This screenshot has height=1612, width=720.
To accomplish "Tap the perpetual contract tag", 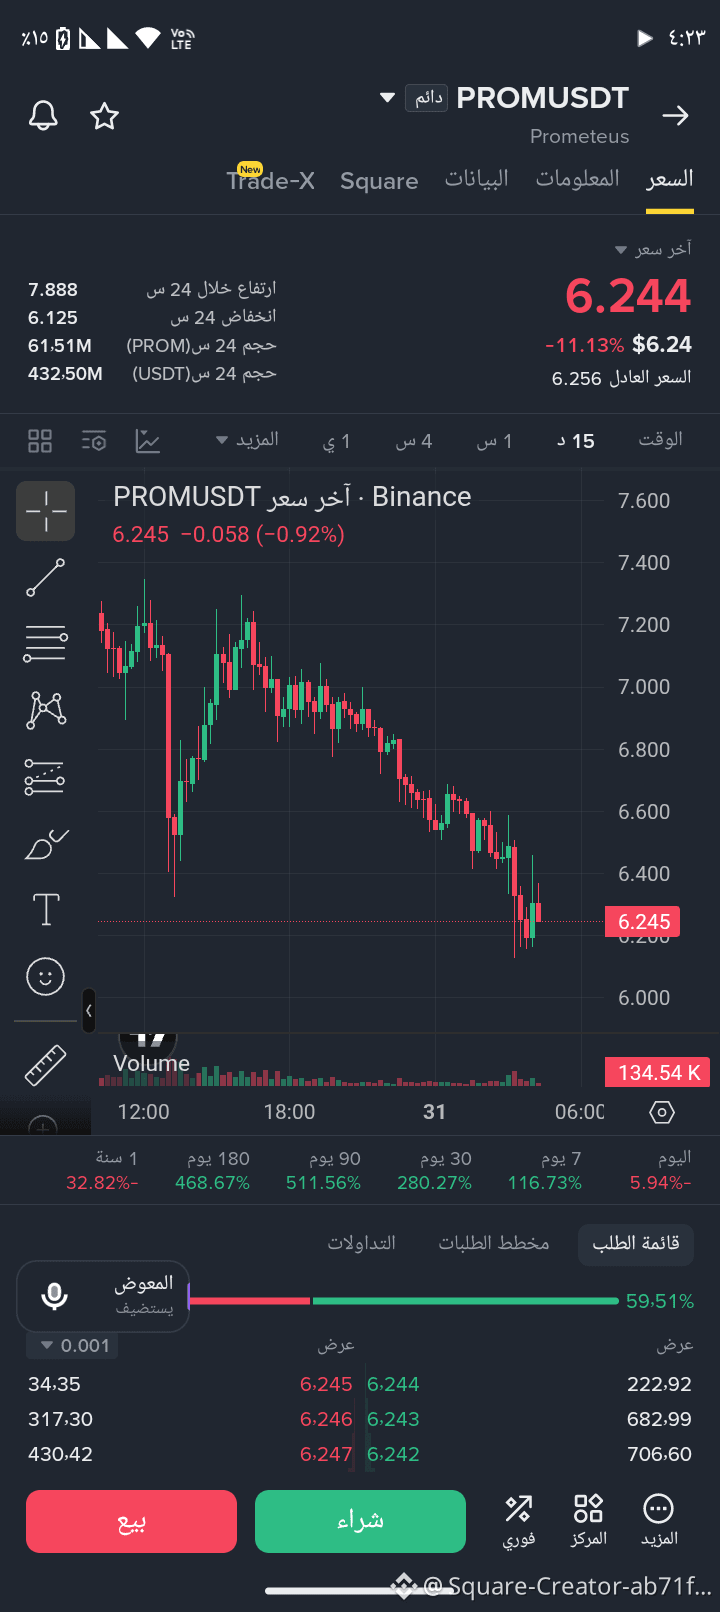I will [x=429, y=97].
